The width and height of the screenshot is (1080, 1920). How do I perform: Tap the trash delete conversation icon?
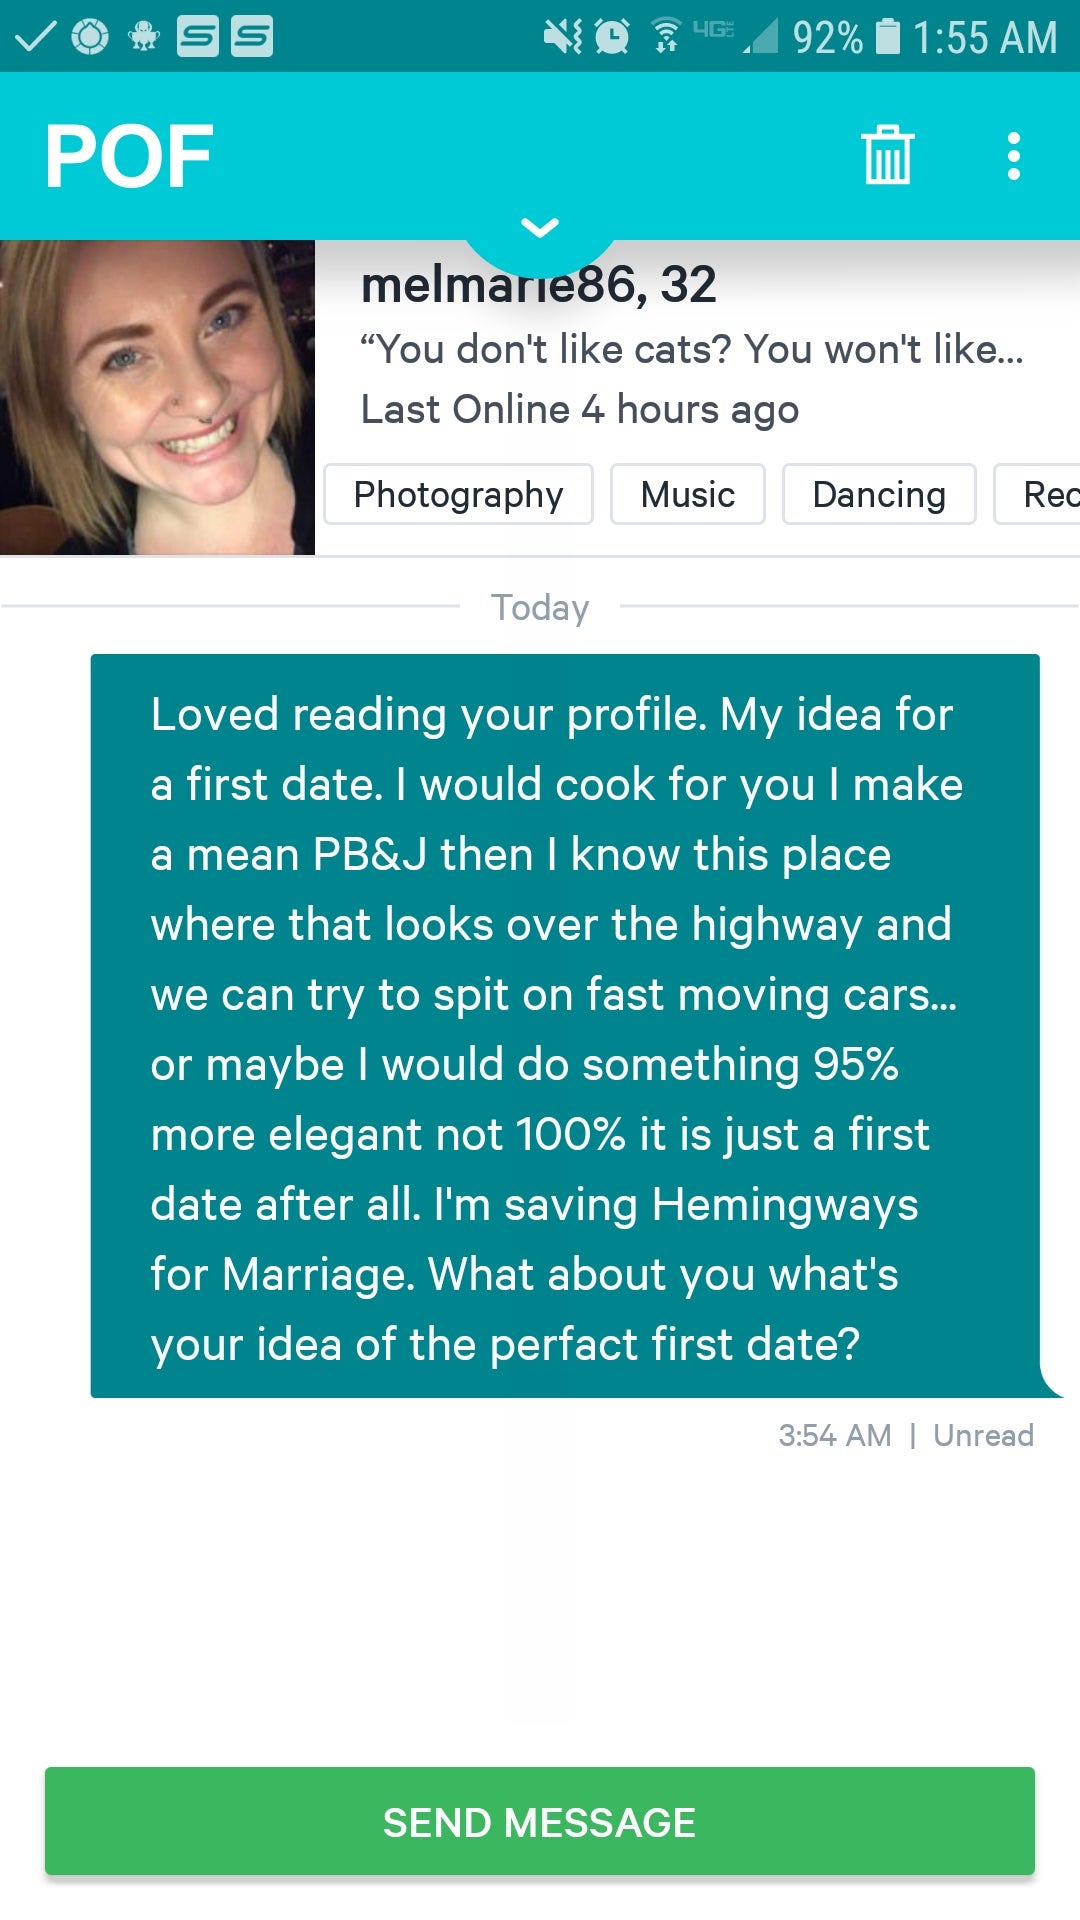click(x=887, y=156)
